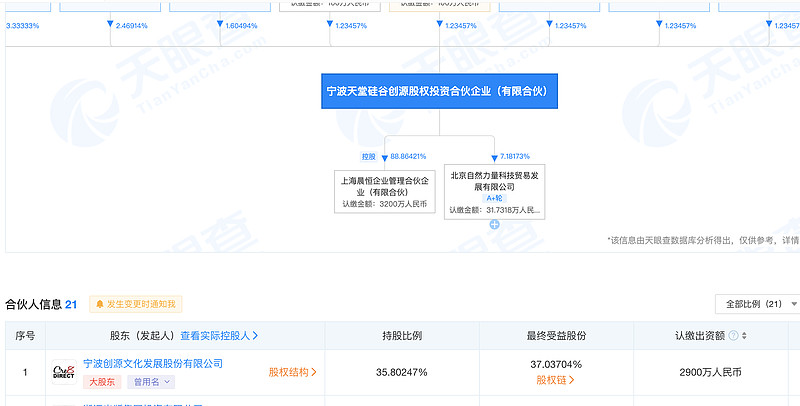
Task: Click the 持股比例 column header
Action: pos(402,336)
